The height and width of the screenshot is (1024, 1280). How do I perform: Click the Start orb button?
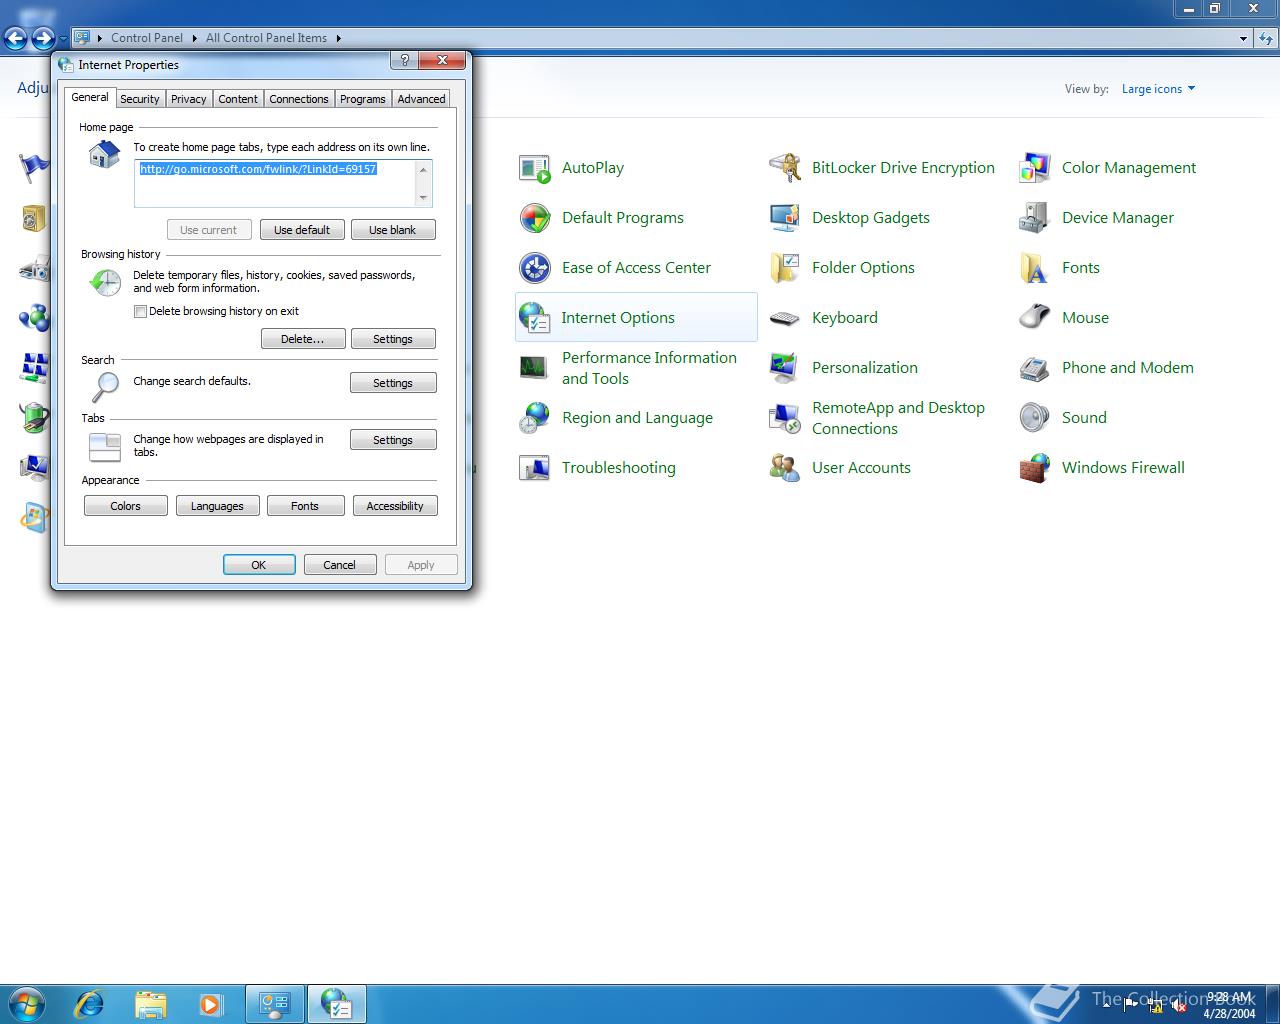[27, 1004]
